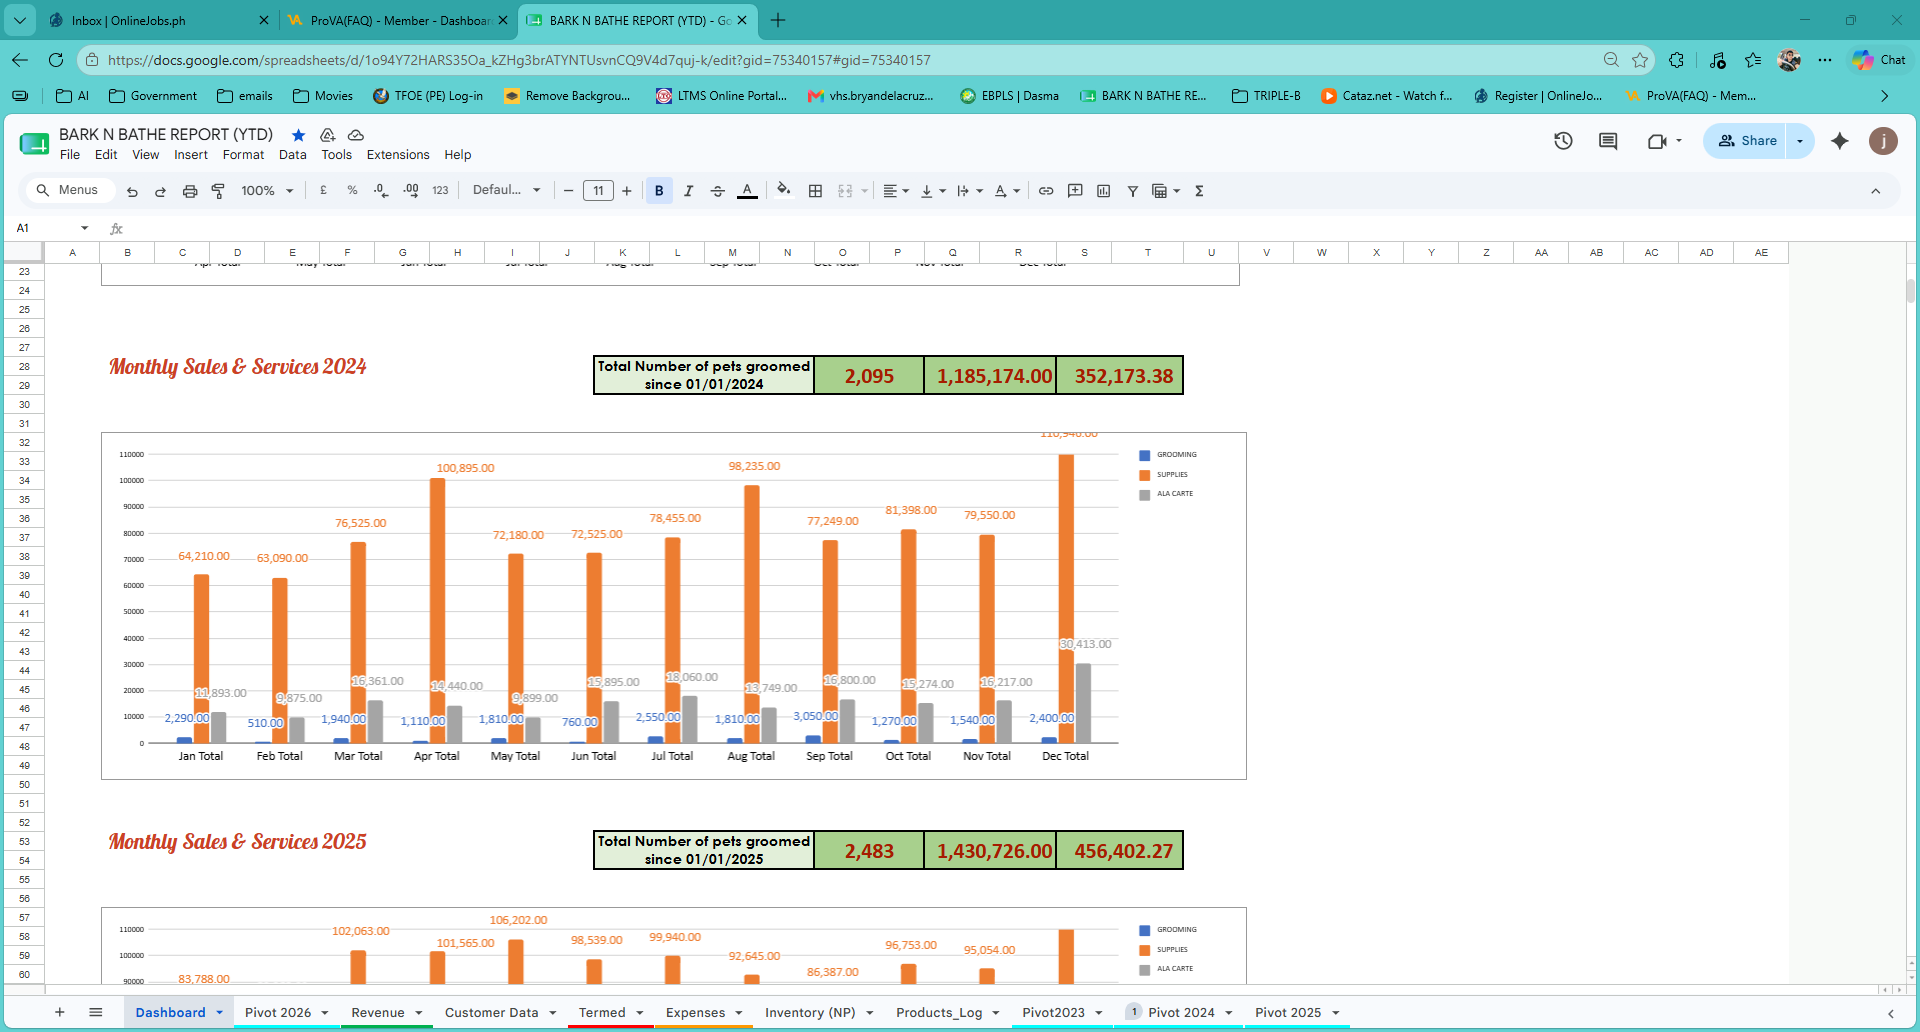1920x1032 pixels.
Task: Open the Extensions menu
Action: click(x=398, y=155)
